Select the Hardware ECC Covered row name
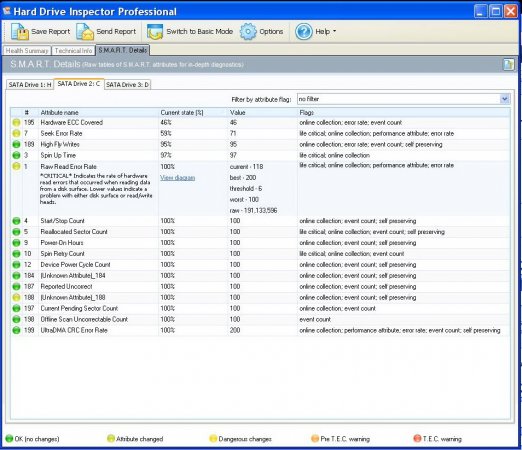This screenshot has width=522, height=450. click(x=71, y=122)
